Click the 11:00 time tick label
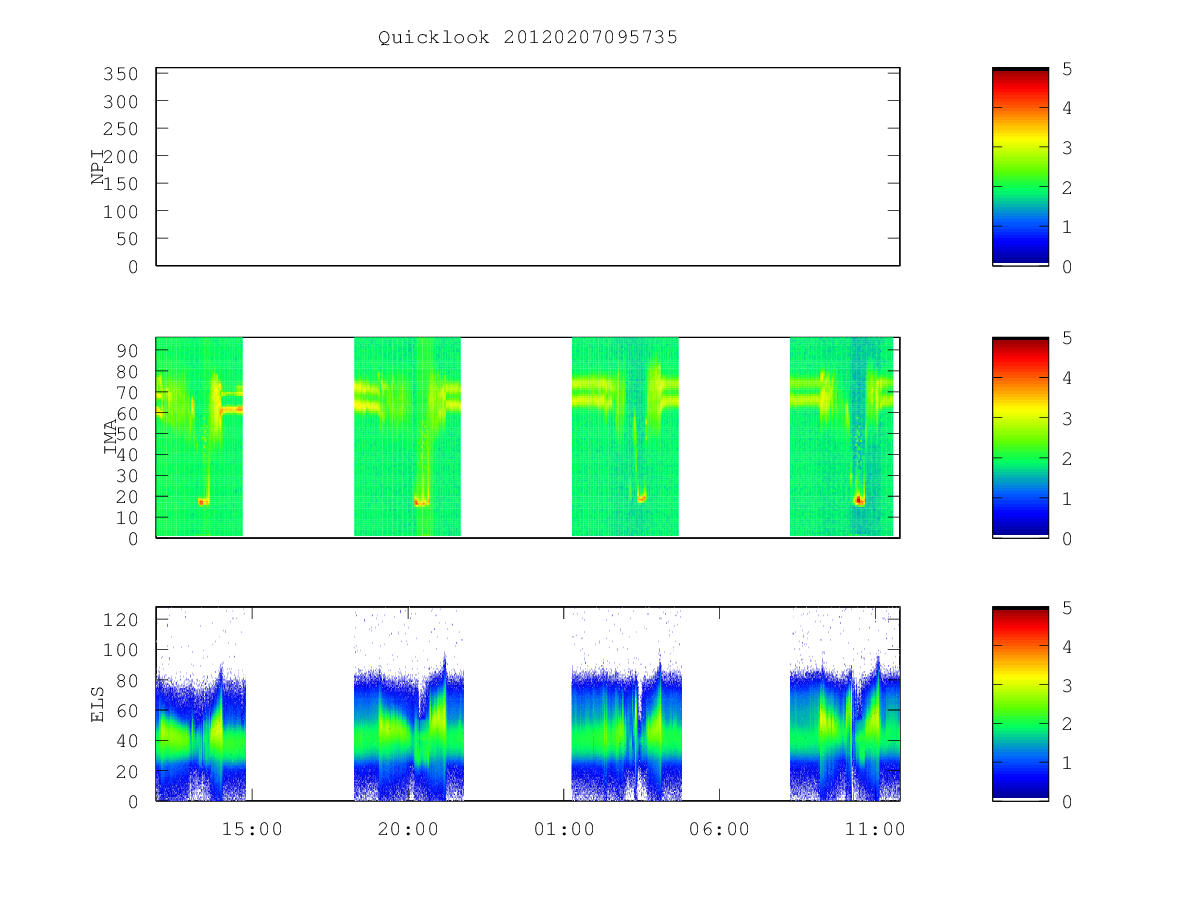Viewport: 1200px width, 900px height. (876, 829)
